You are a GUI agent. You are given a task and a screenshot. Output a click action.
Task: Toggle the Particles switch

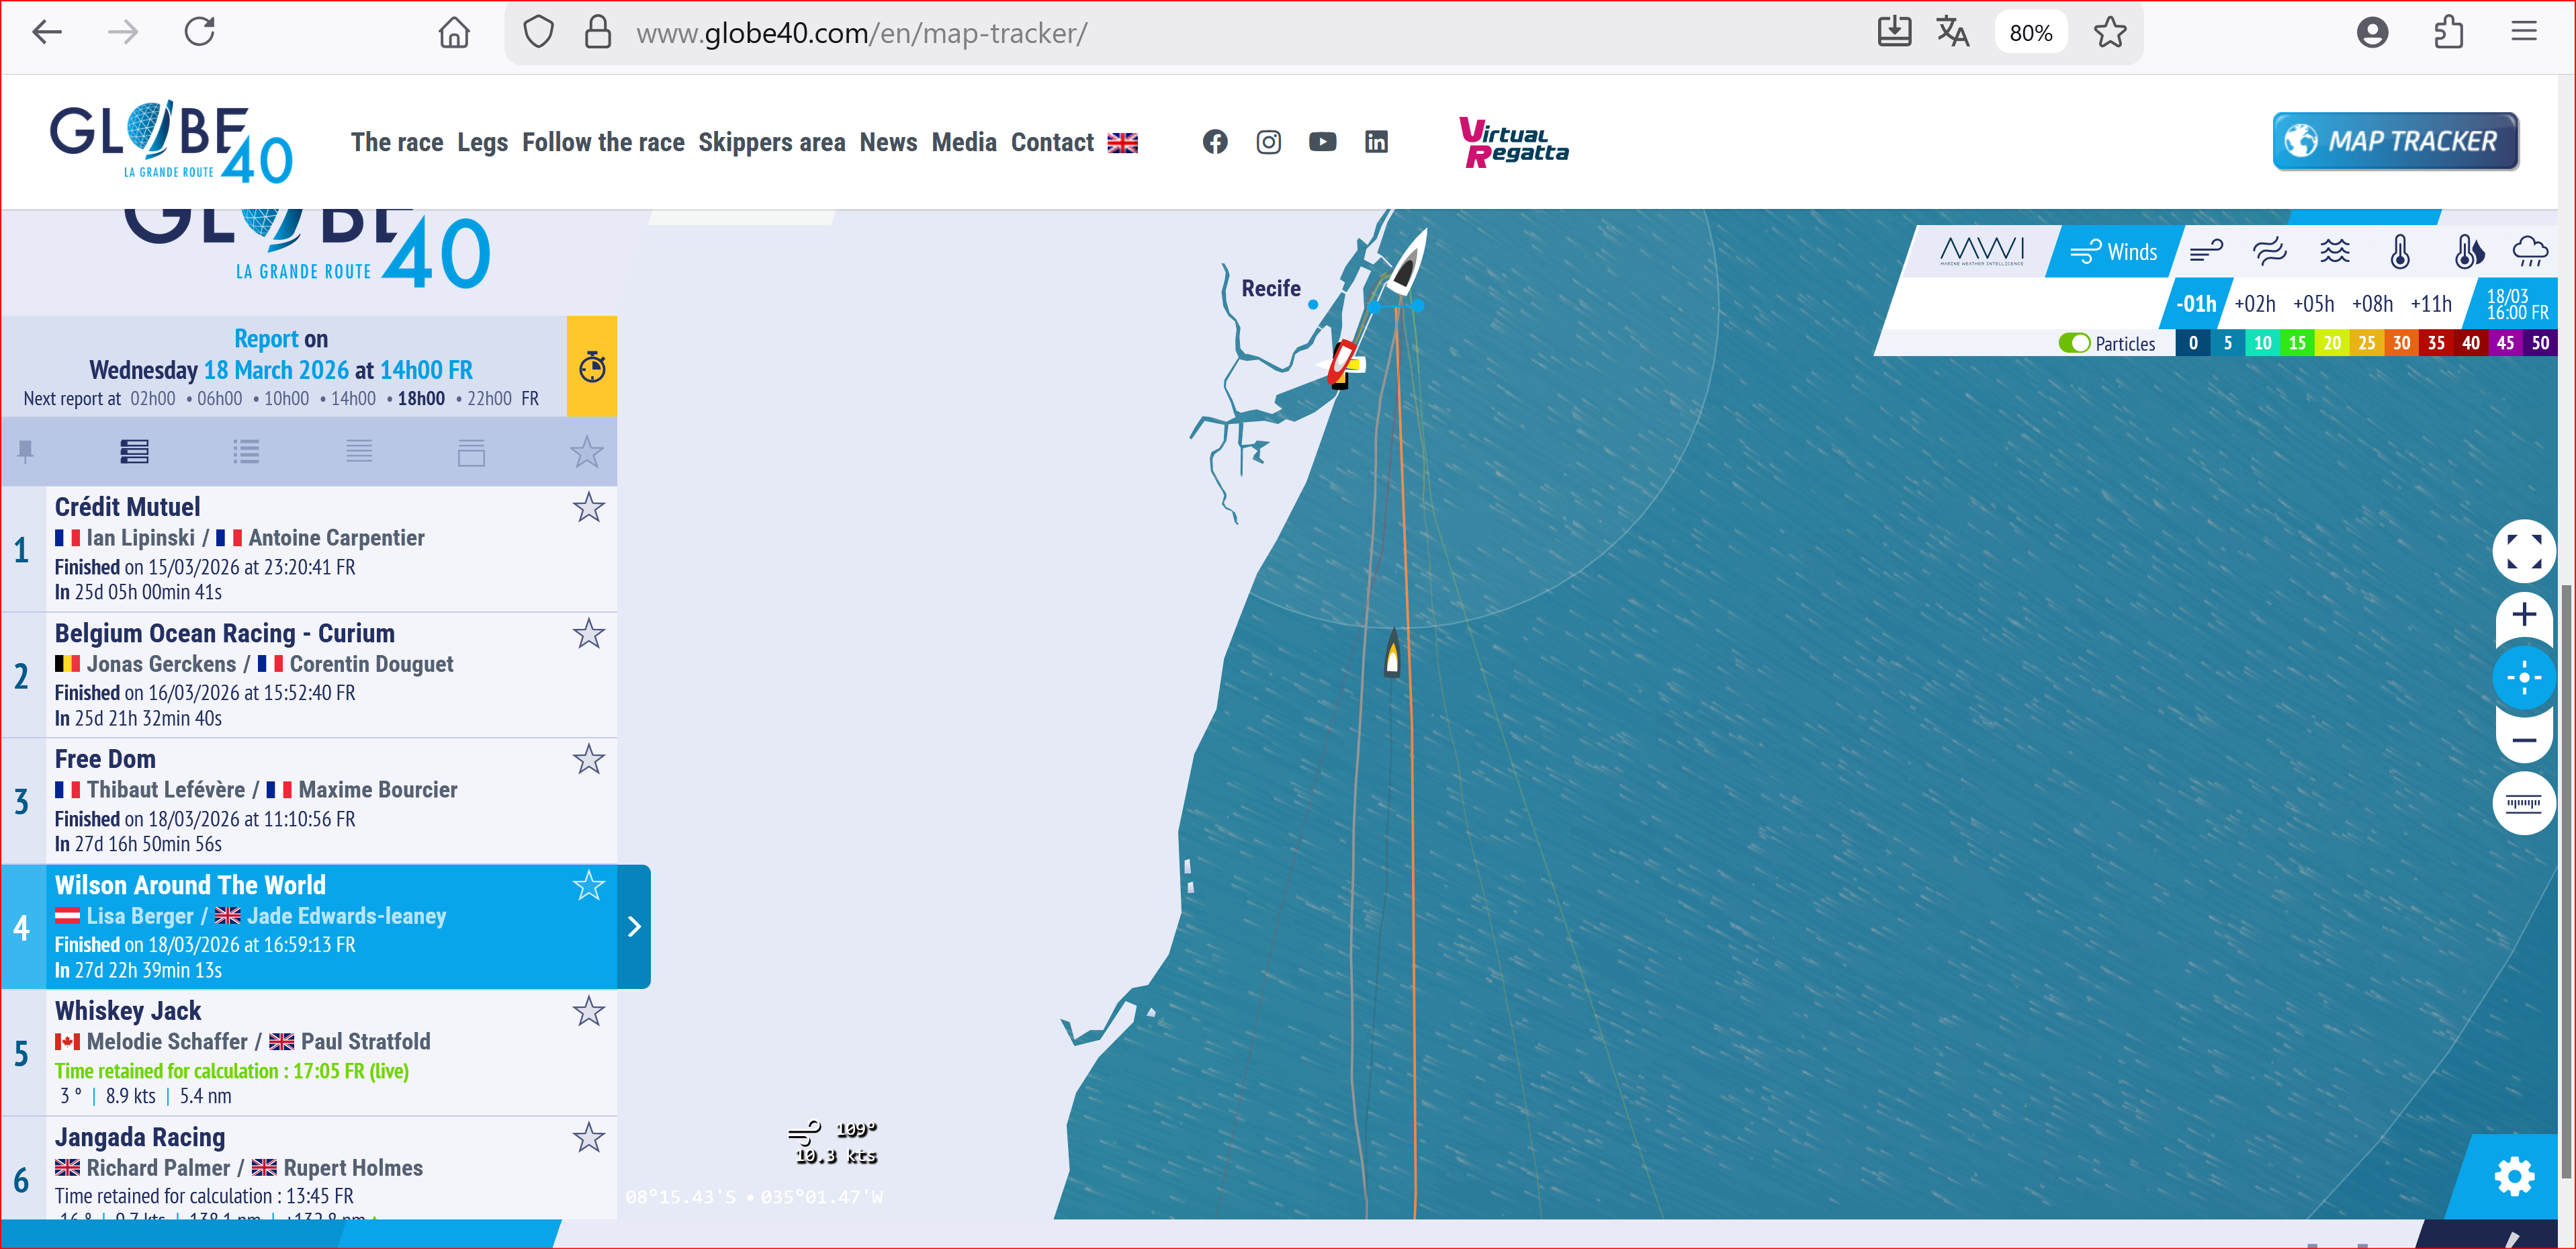tap(2074, 343)
